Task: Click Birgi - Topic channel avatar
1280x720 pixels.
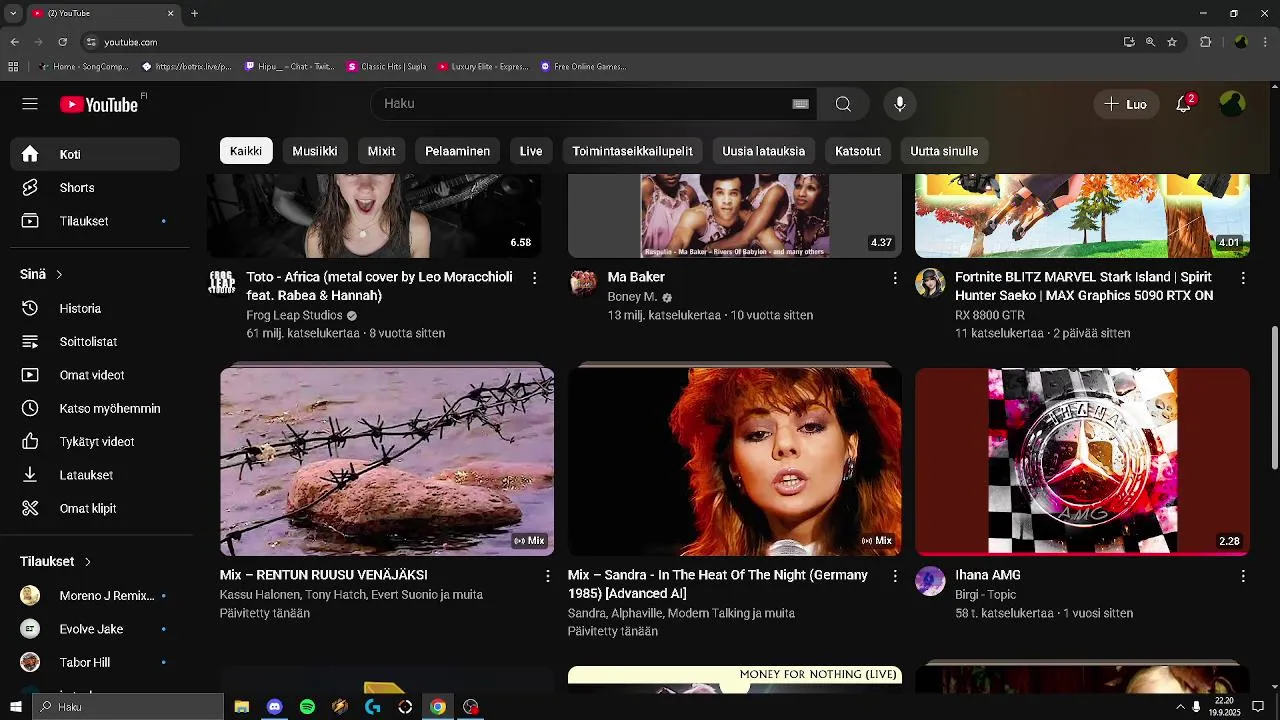Action: point(930,581)
